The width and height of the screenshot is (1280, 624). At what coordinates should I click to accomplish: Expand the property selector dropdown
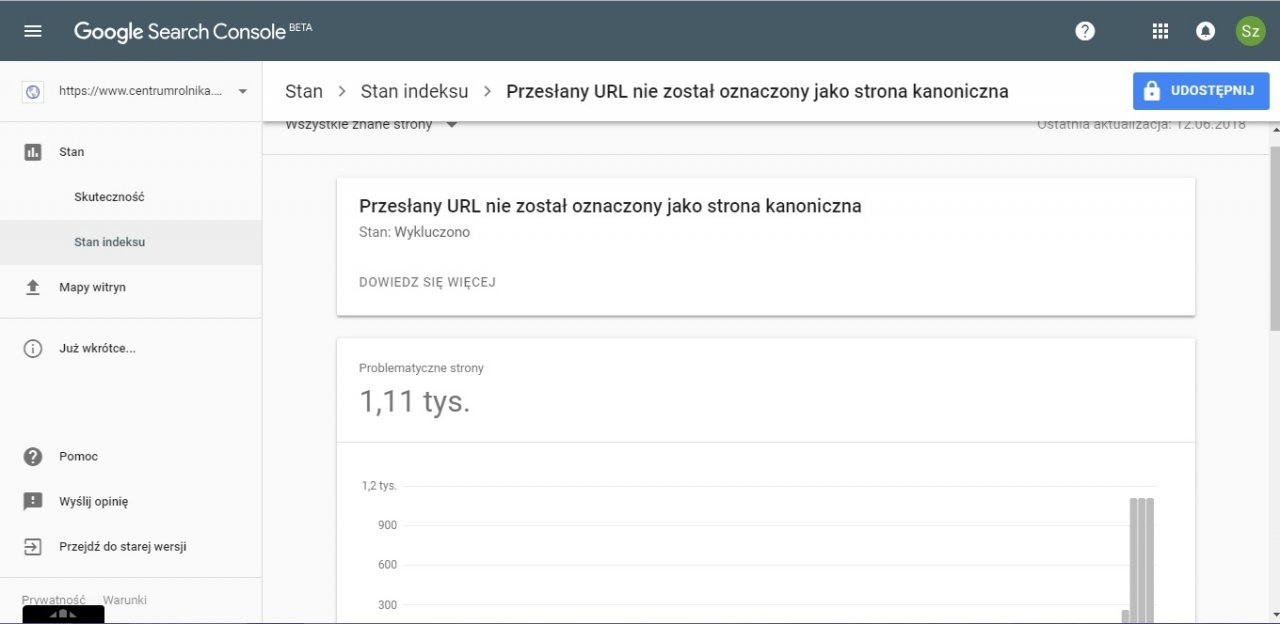pos(243,92)
